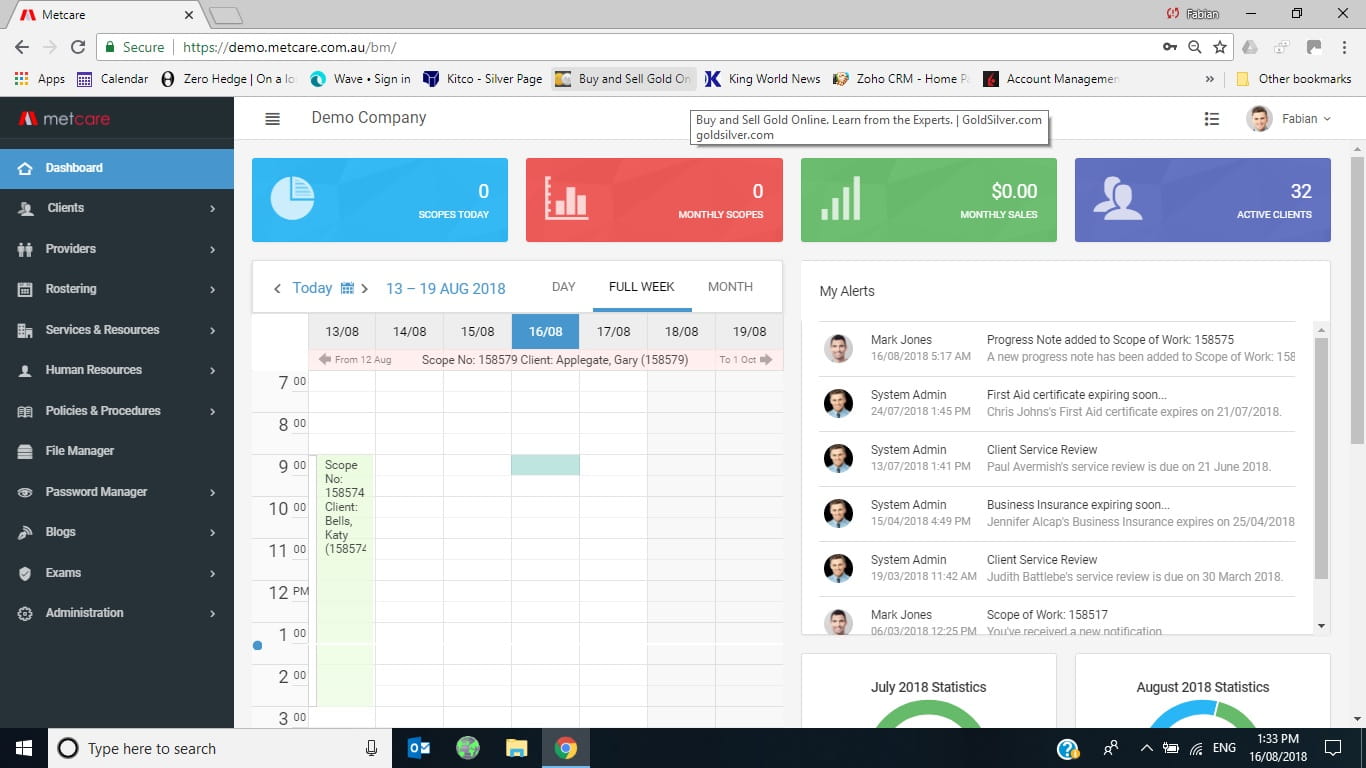Expand the Human Resources submenu arrow

tap(213, 371)
